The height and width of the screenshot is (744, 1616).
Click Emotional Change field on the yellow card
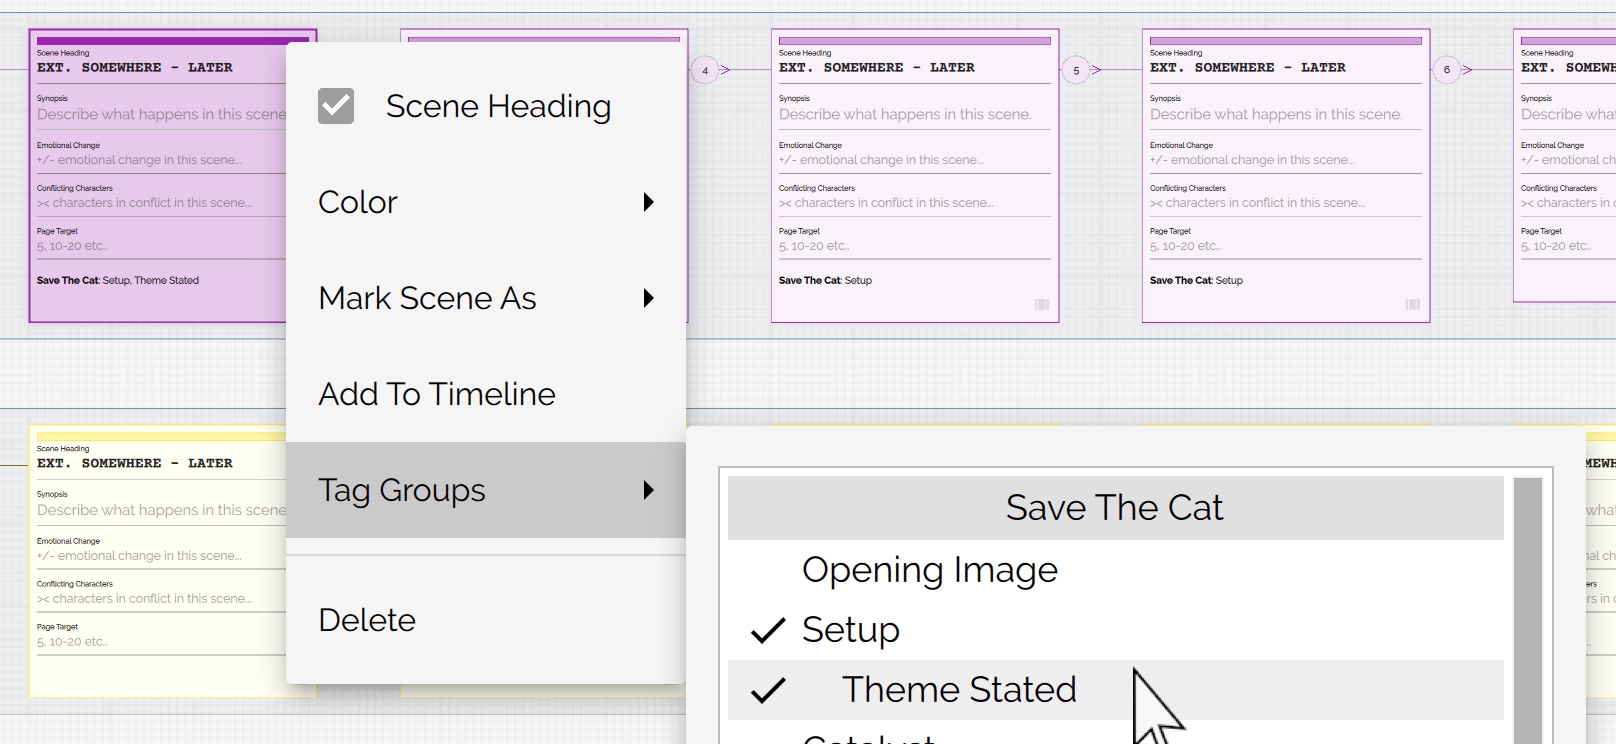point(161,556)
